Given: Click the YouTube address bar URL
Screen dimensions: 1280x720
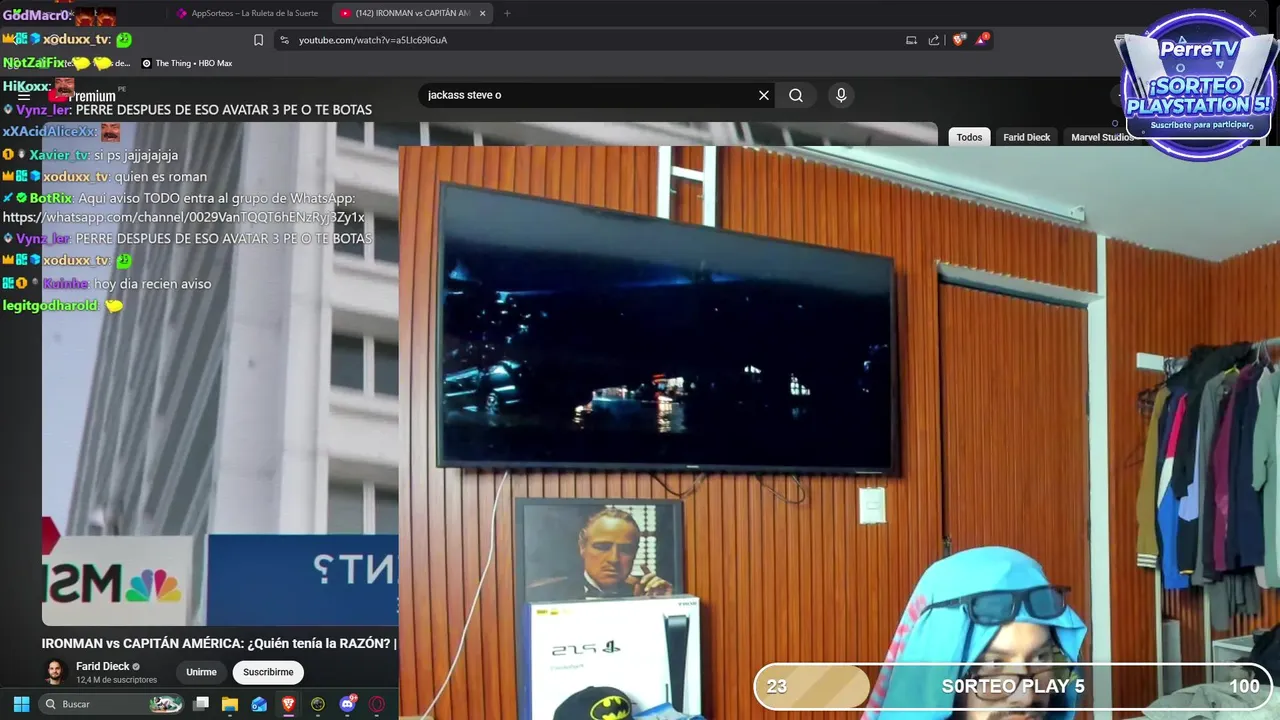Looking at the screenshot, I should pos(372,40).
